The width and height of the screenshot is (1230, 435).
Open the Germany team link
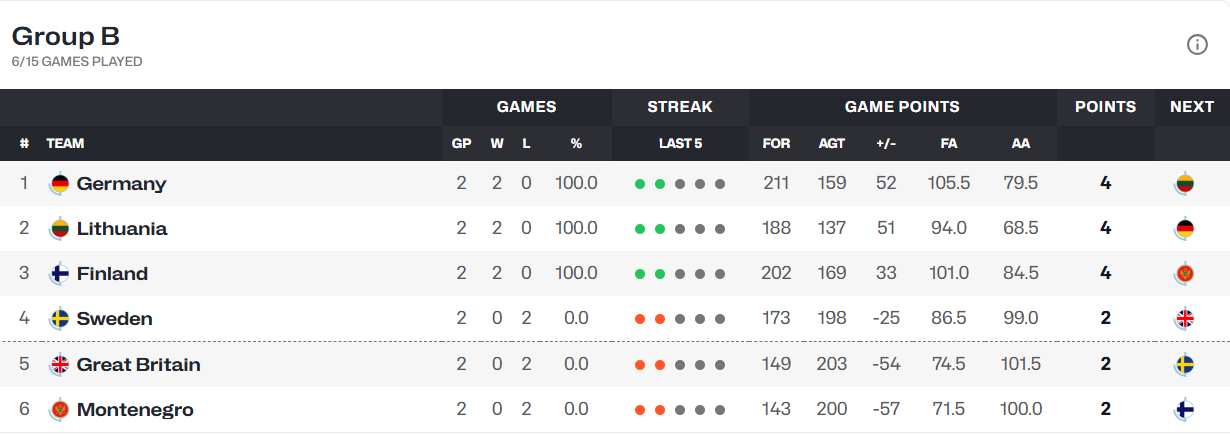click(x=121, y=184)
